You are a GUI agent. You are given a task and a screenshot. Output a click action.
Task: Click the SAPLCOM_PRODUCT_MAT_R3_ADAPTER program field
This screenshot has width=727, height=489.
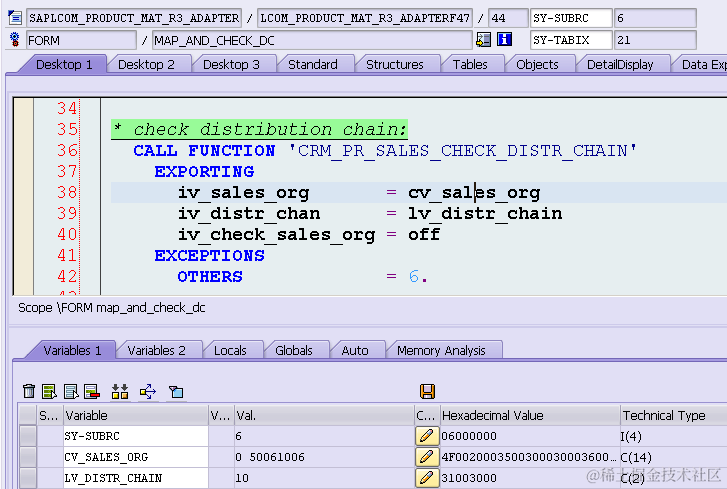click(134, 18)
